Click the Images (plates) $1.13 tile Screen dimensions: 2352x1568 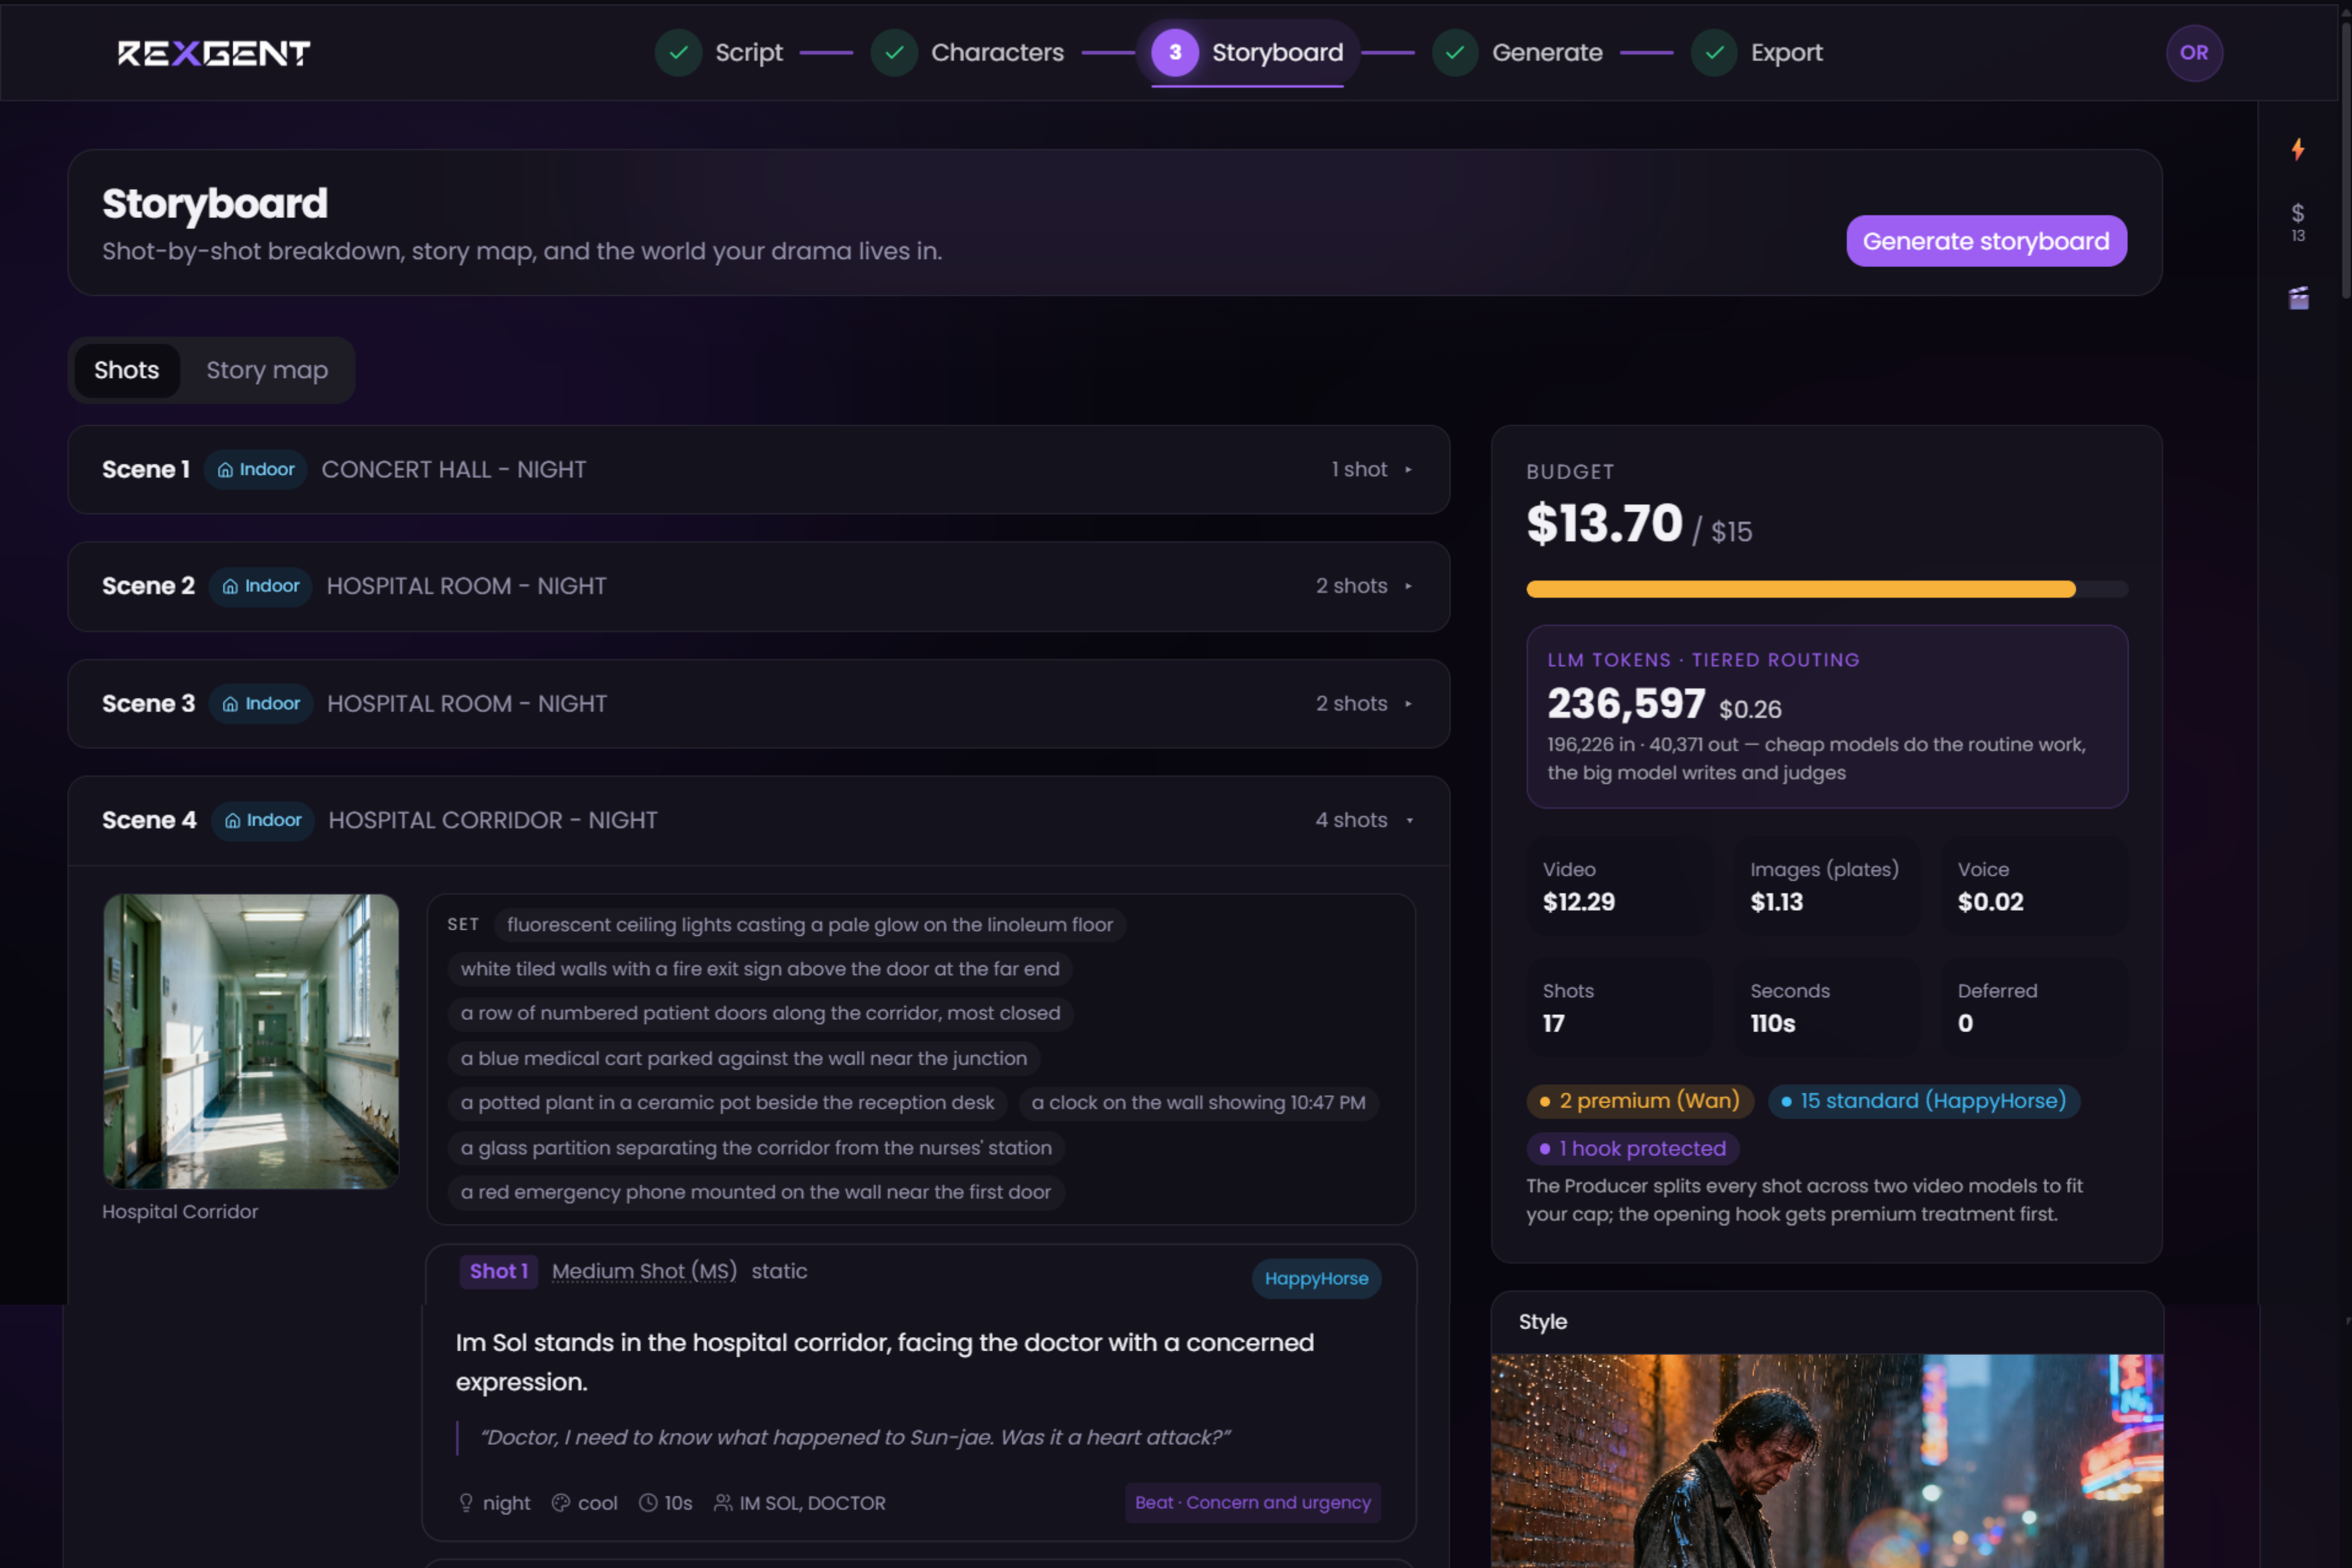point(1827,887)
